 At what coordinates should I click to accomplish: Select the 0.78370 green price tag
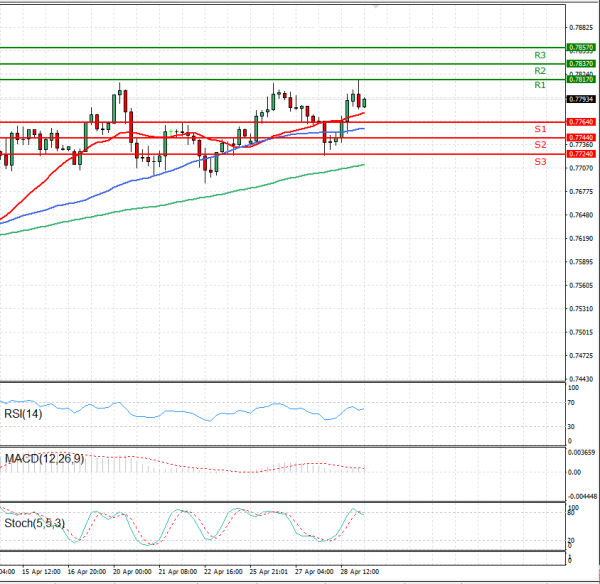581,63
